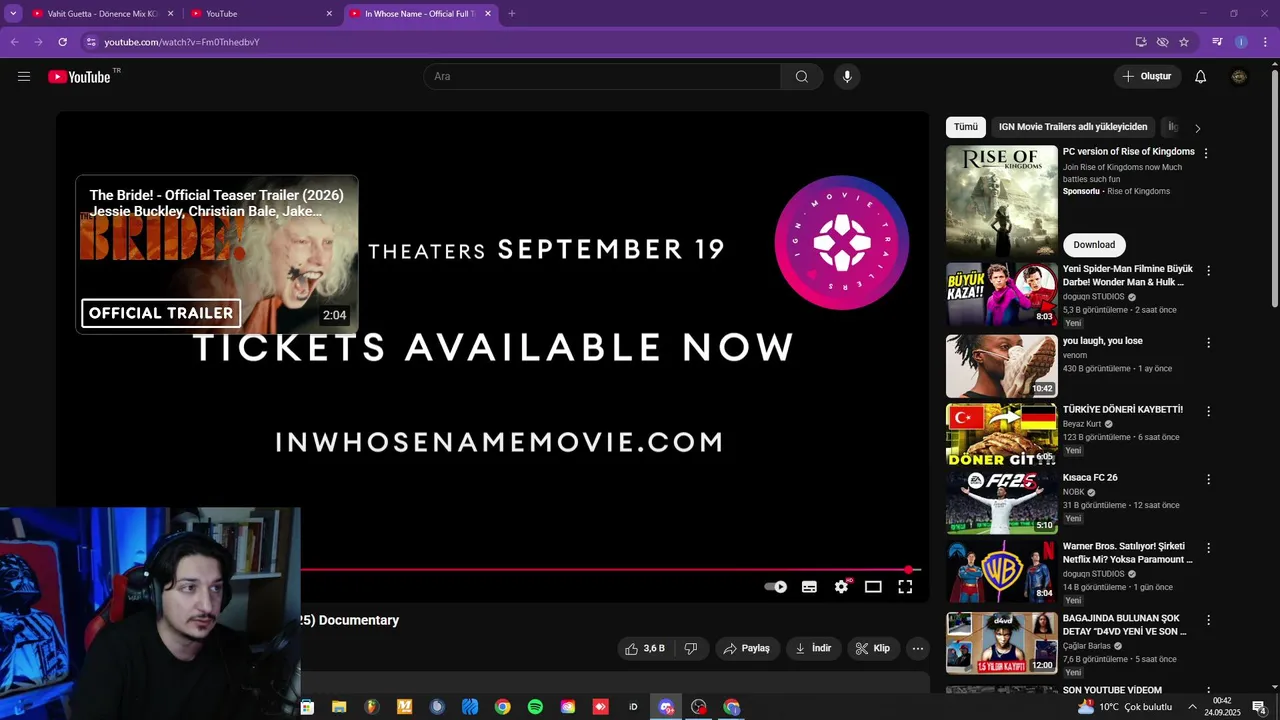Open Spotify from the taskbar

[x=535, y=707]
